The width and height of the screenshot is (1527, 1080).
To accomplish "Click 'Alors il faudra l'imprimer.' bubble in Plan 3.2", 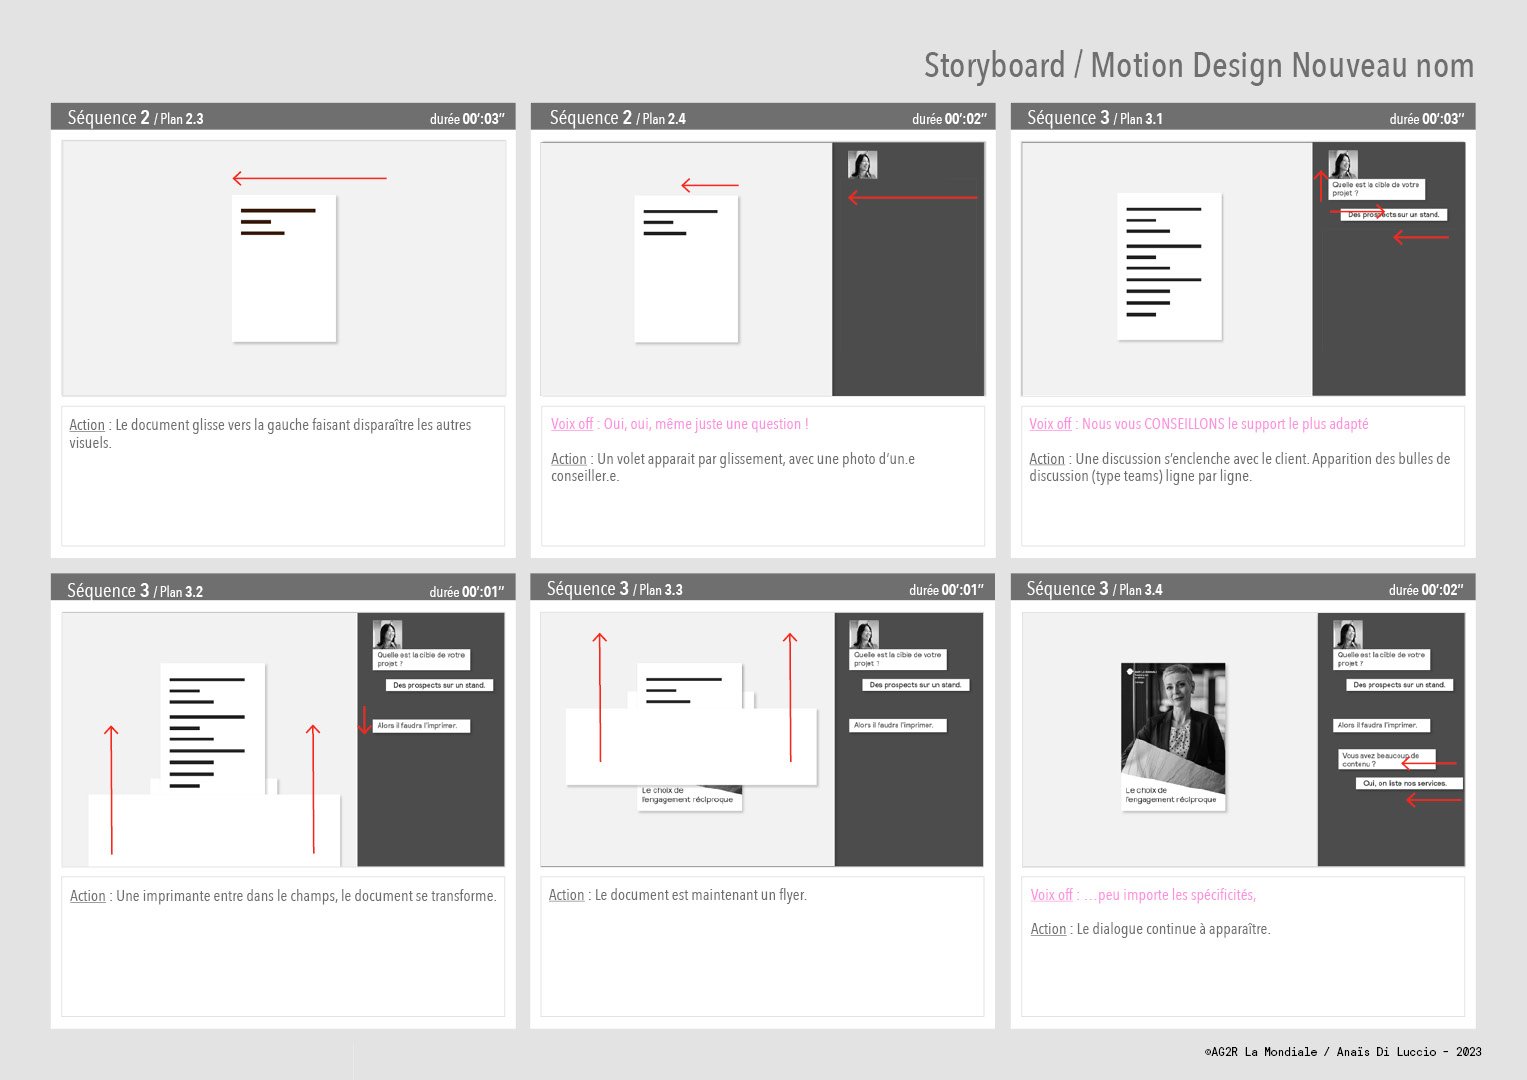I will (421, 726).
